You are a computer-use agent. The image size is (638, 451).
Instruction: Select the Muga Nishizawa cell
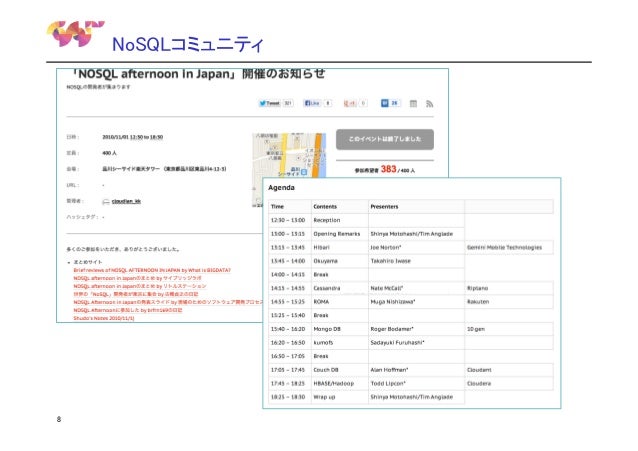[416, 302]
